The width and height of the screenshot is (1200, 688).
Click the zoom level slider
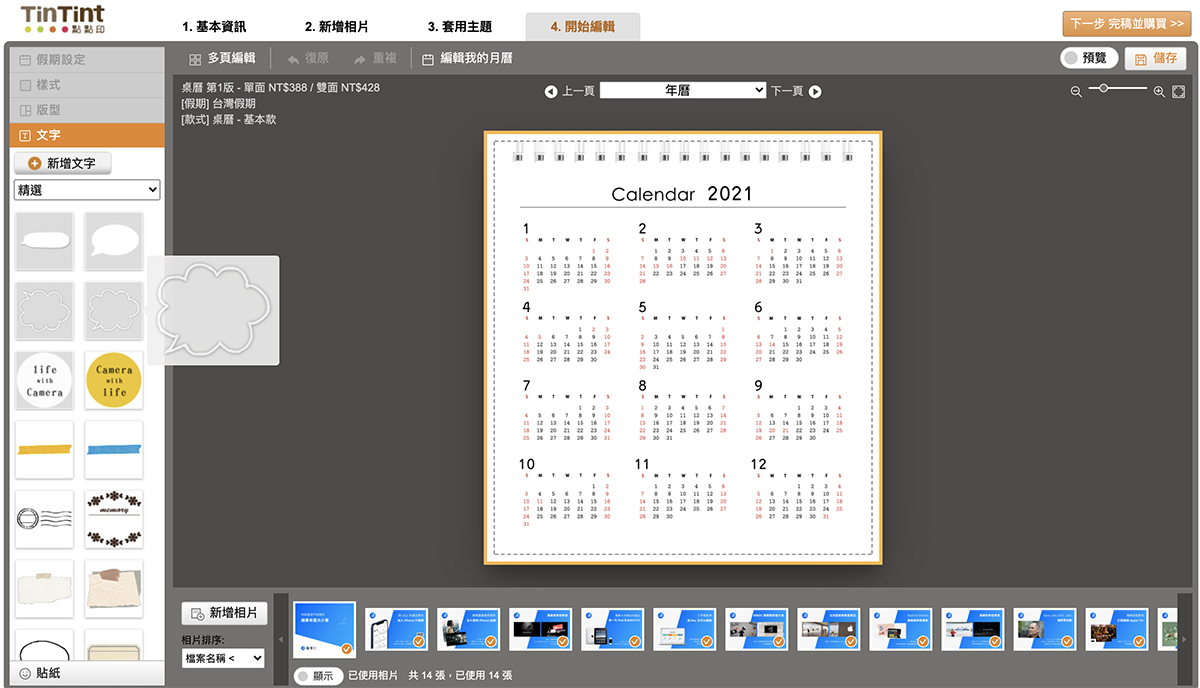click(x=1118, y=89)
